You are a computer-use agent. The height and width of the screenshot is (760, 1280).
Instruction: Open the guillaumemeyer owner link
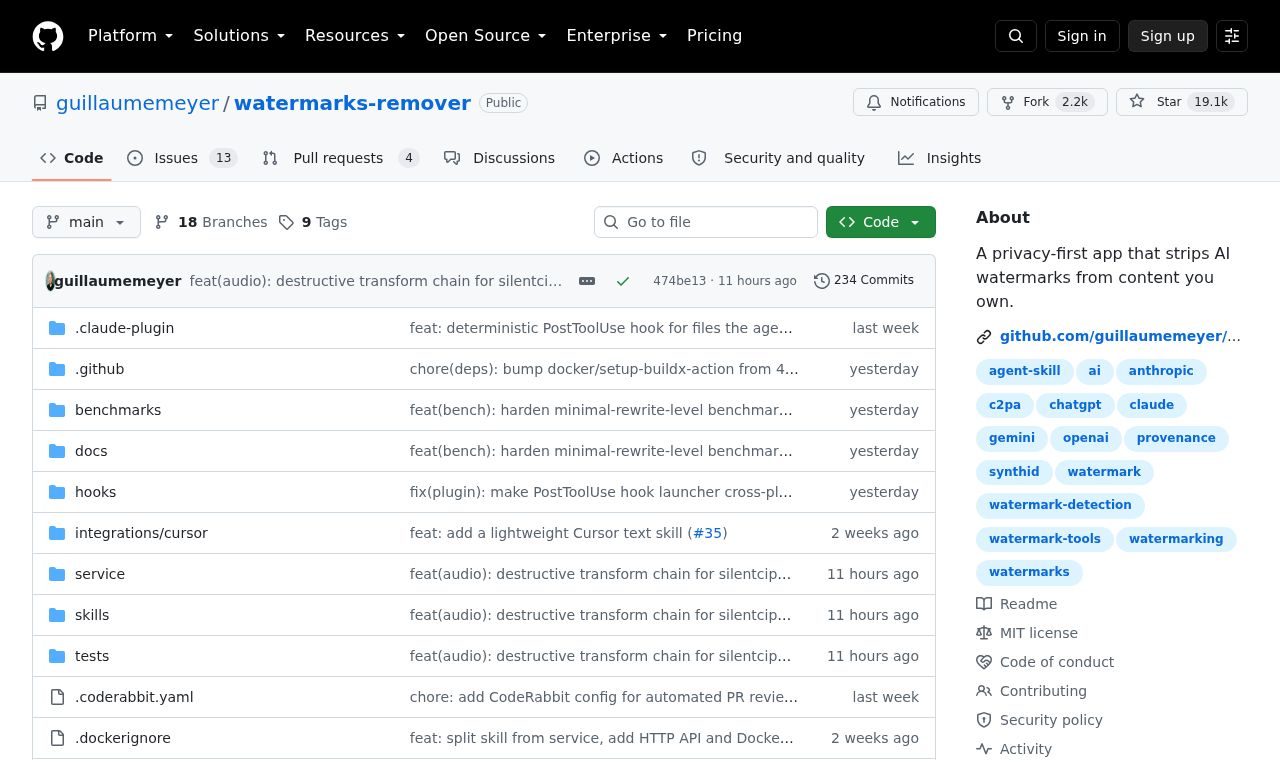(x=137, y=103)
